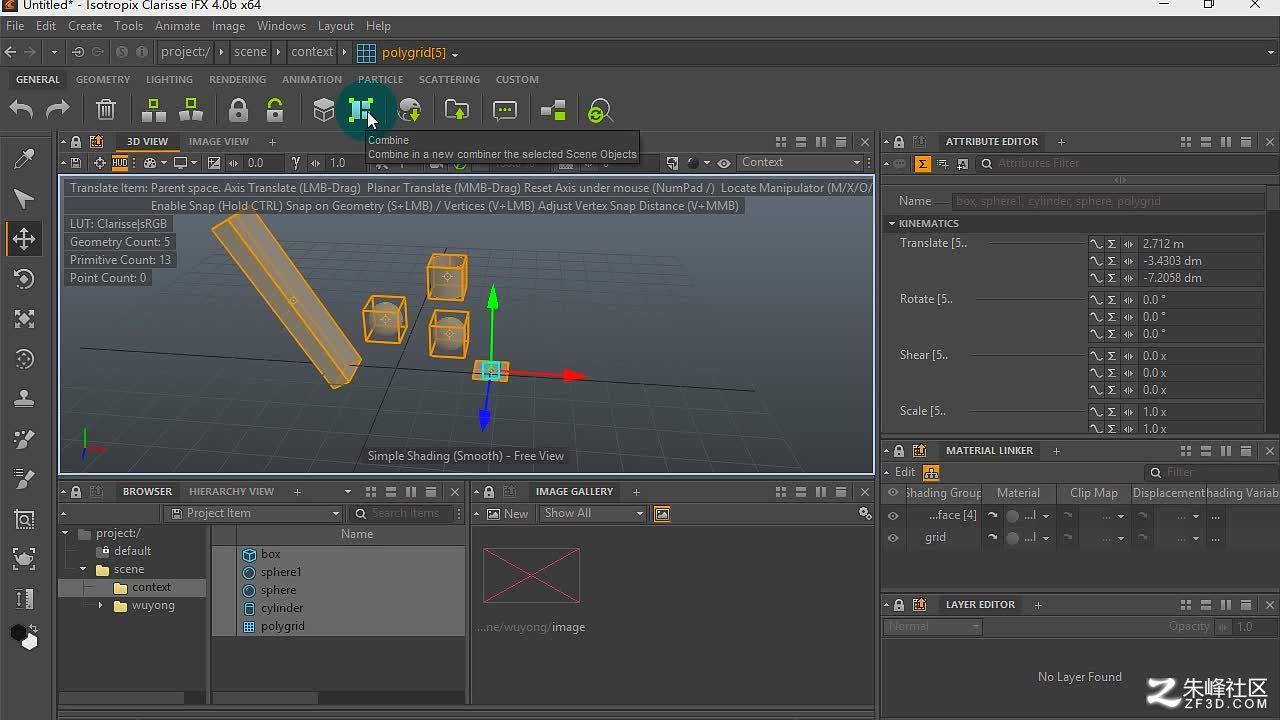Collapse the KINEMATICS section

click(x=892, y=223)
